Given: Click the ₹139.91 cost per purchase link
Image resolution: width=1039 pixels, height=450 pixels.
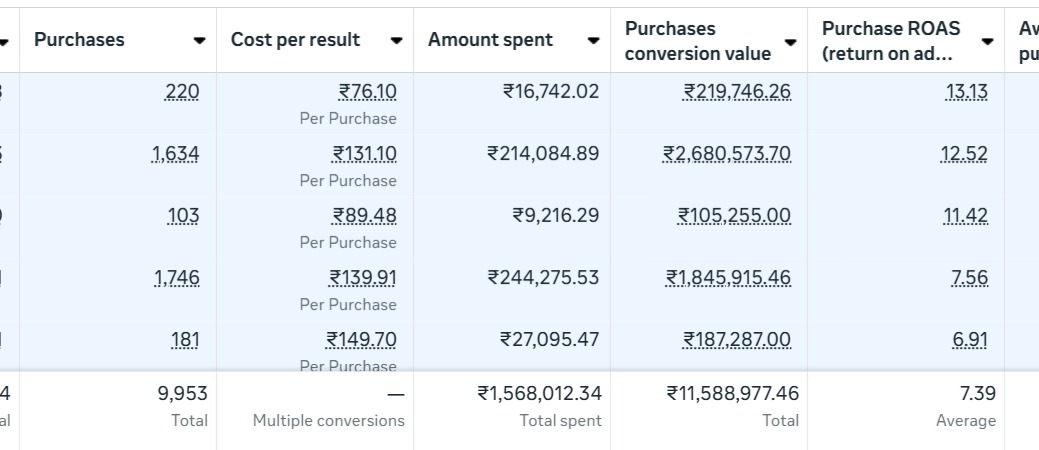Looking at the screenshot, I should click(363, 278).
